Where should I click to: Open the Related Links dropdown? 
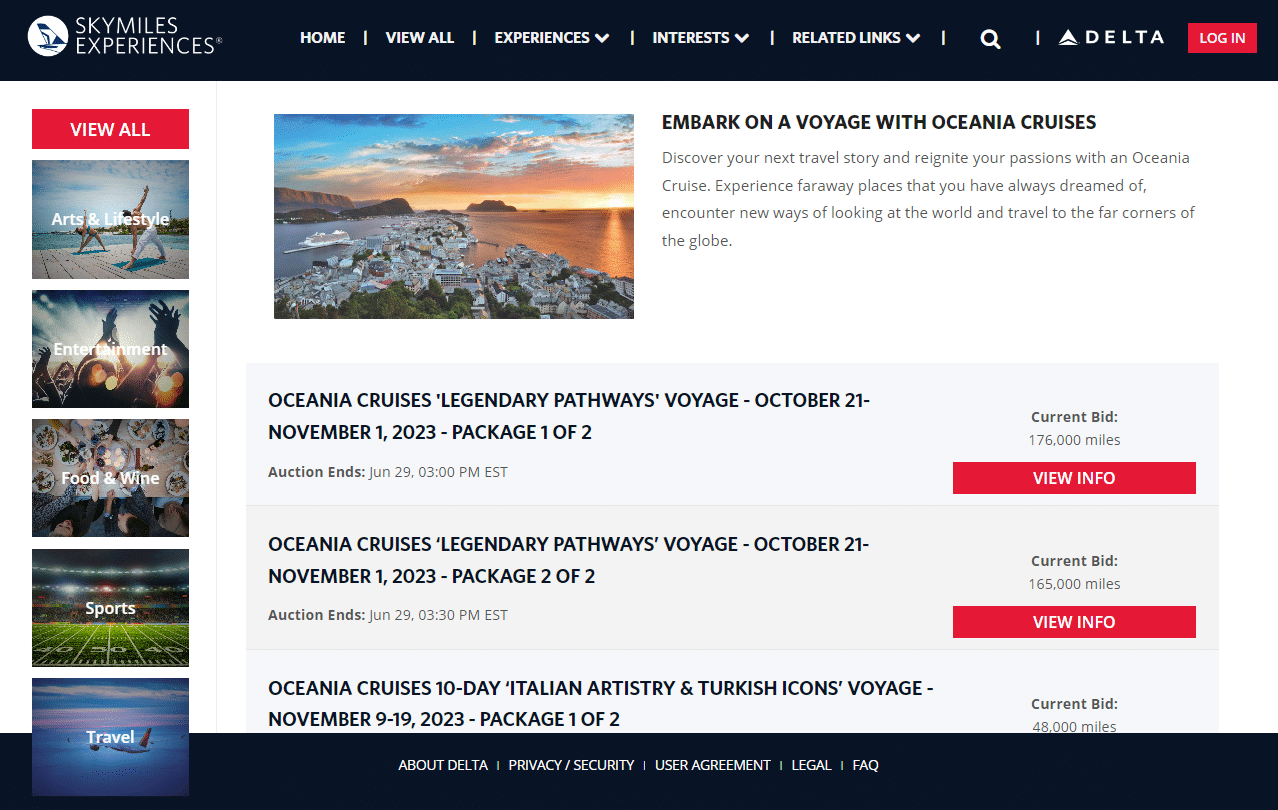coord(855,38)
